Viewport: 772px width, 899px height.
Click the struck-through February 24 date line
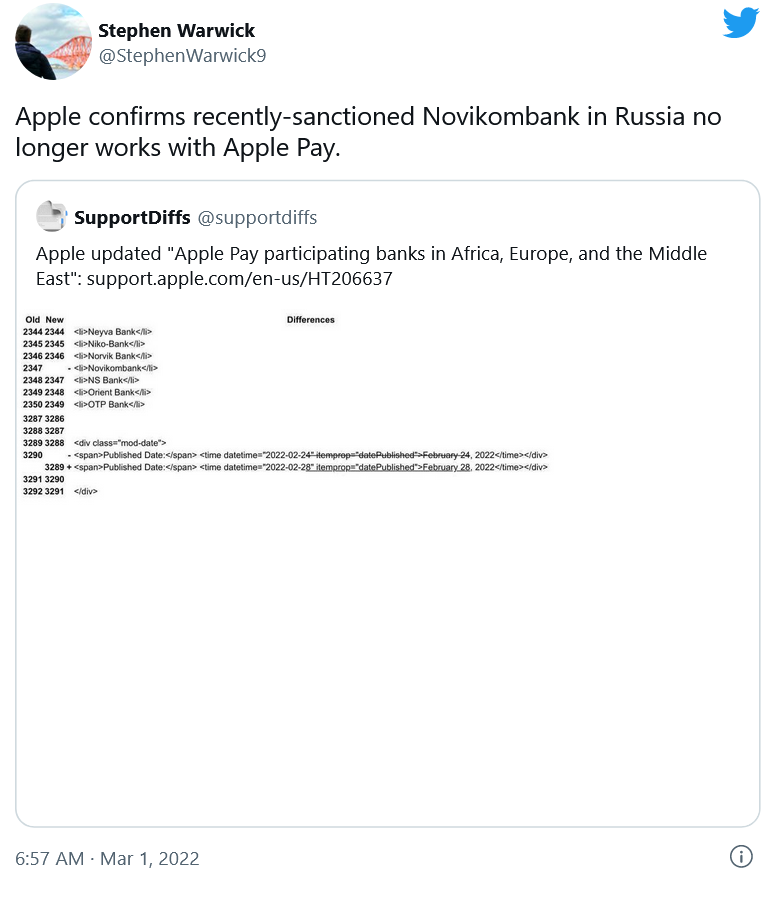point(310,455)
